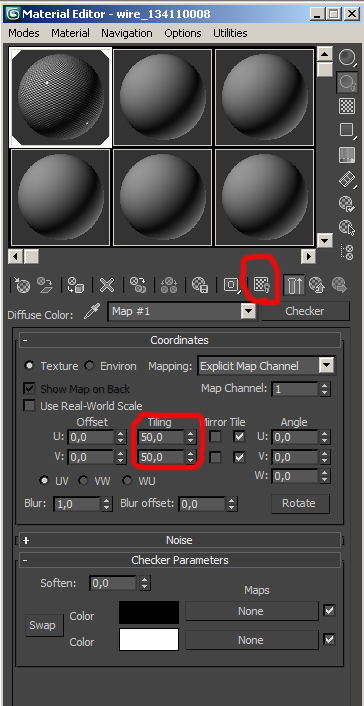
Task: Select VW coordinate radio button
Action: tap(83, 480)
